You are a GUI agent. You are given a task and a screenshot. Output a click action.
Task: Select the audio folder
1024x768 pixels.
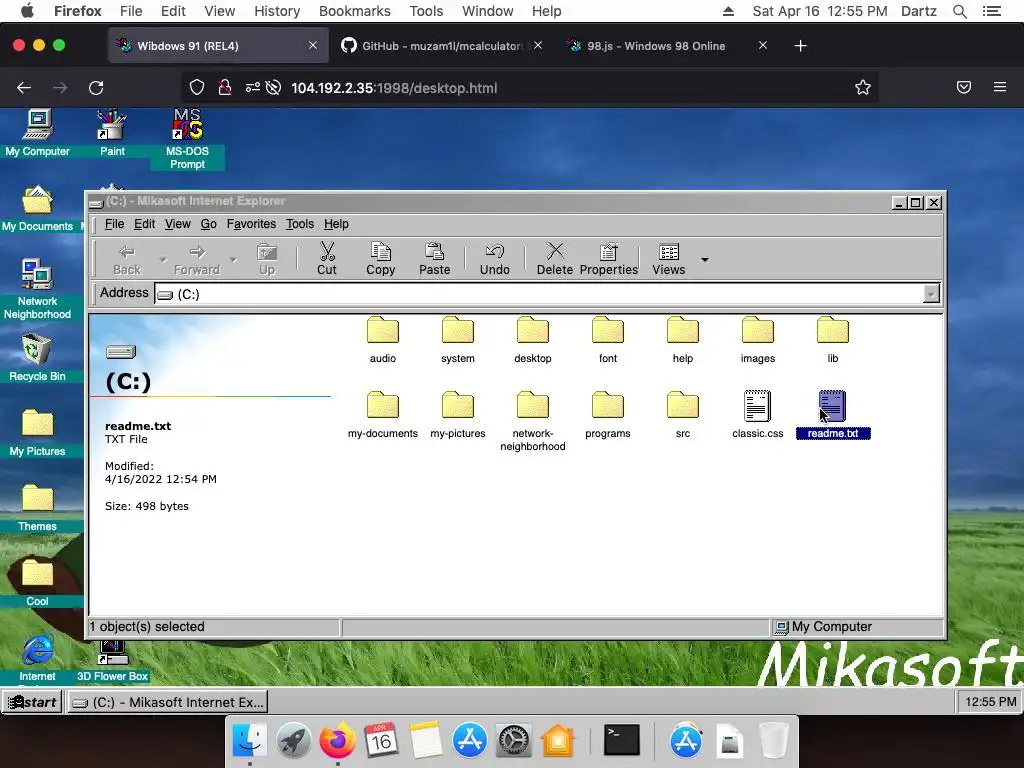pos(383,340)
